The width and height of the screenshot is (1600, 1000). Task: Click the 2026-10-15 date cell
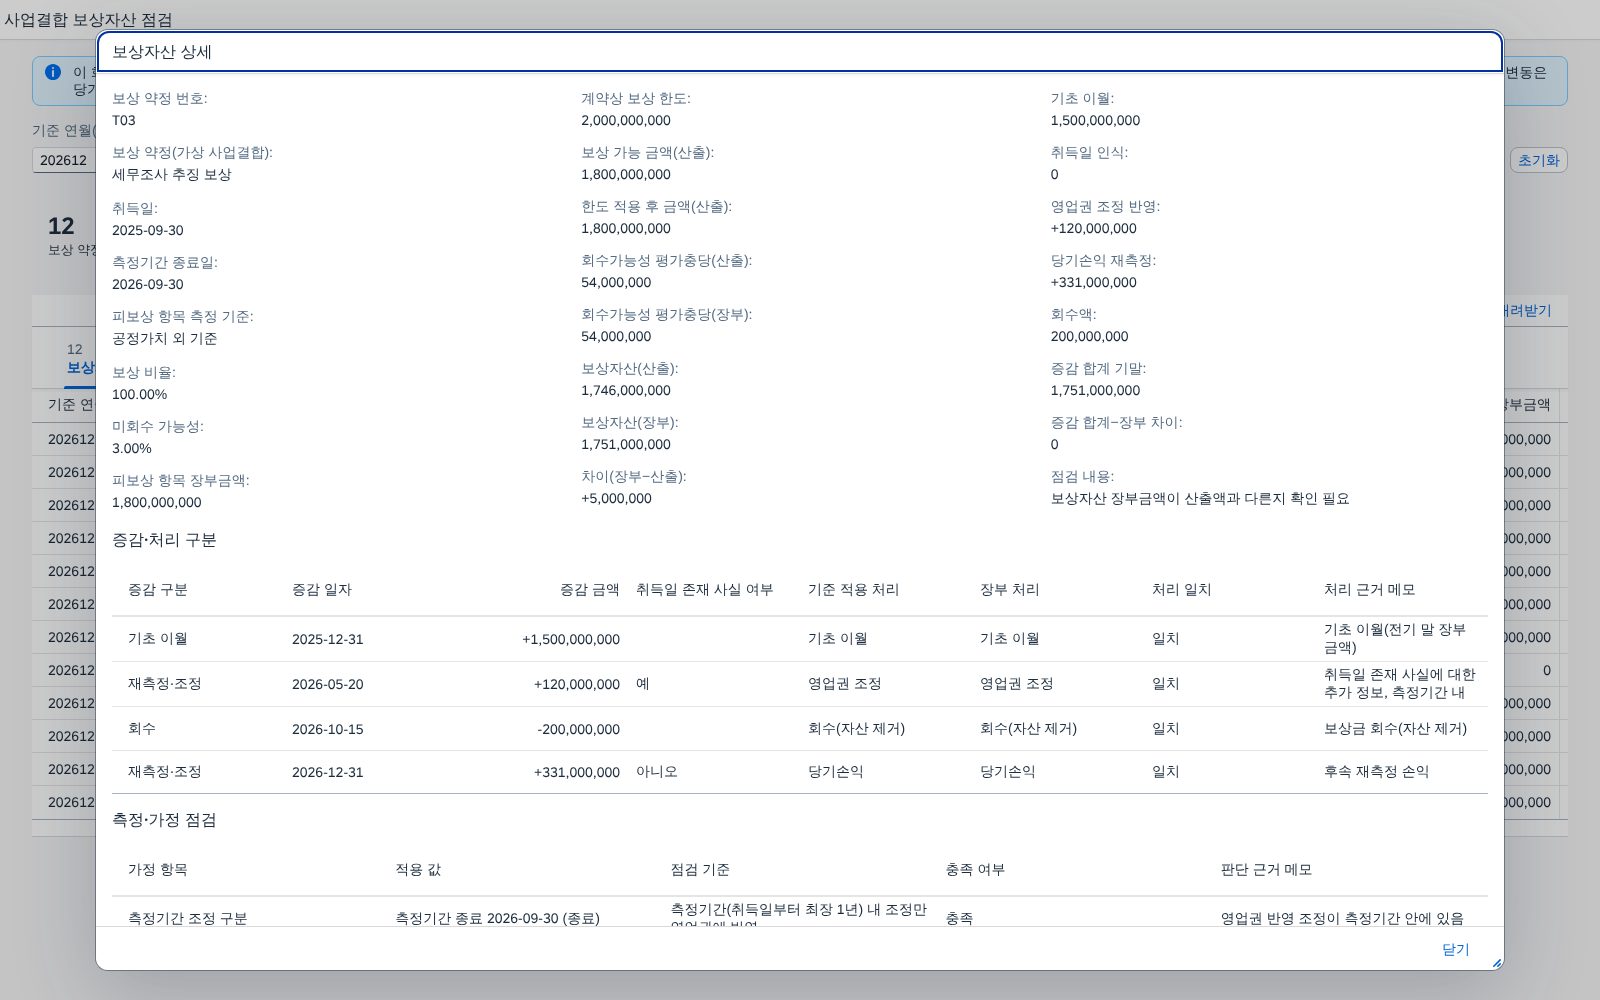click(327, 729)
